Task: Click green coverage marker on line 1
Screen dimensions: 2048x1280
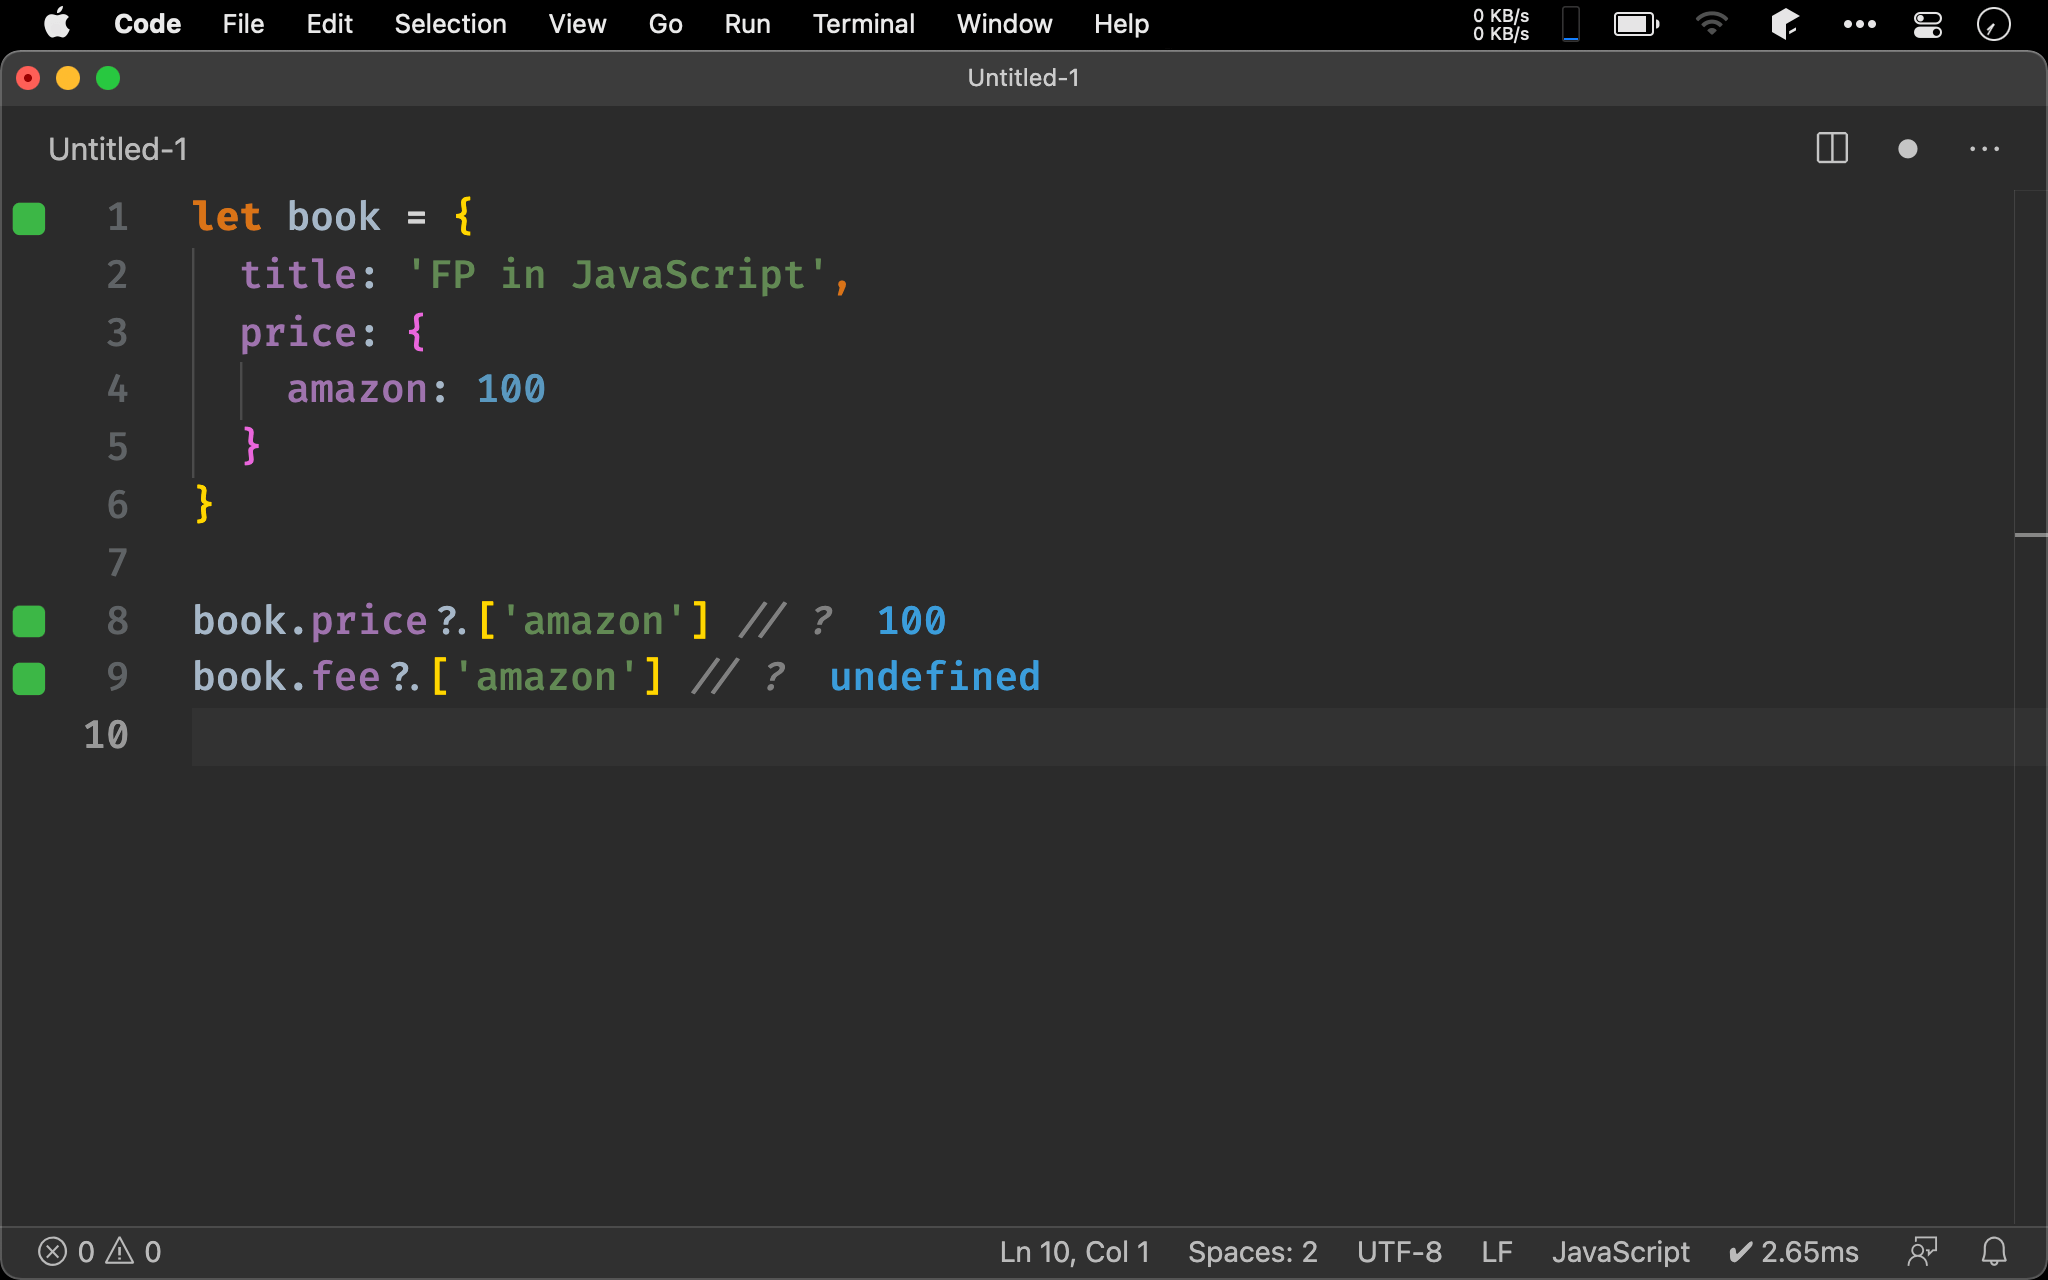Action: click(x=29, y=218)
